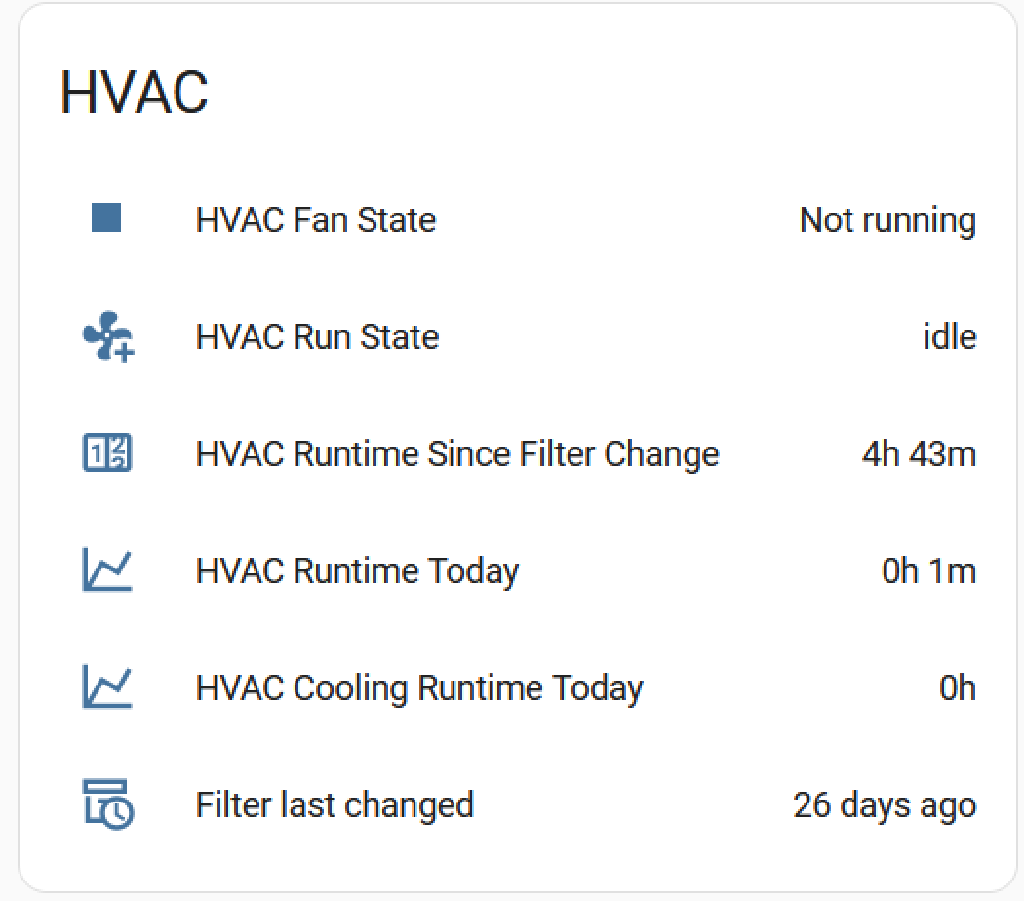Screen dimensions: 1024x901
Task: Open details for '4h 43m' runtime value
Action: pyautogui.click(x=917, y=453)
